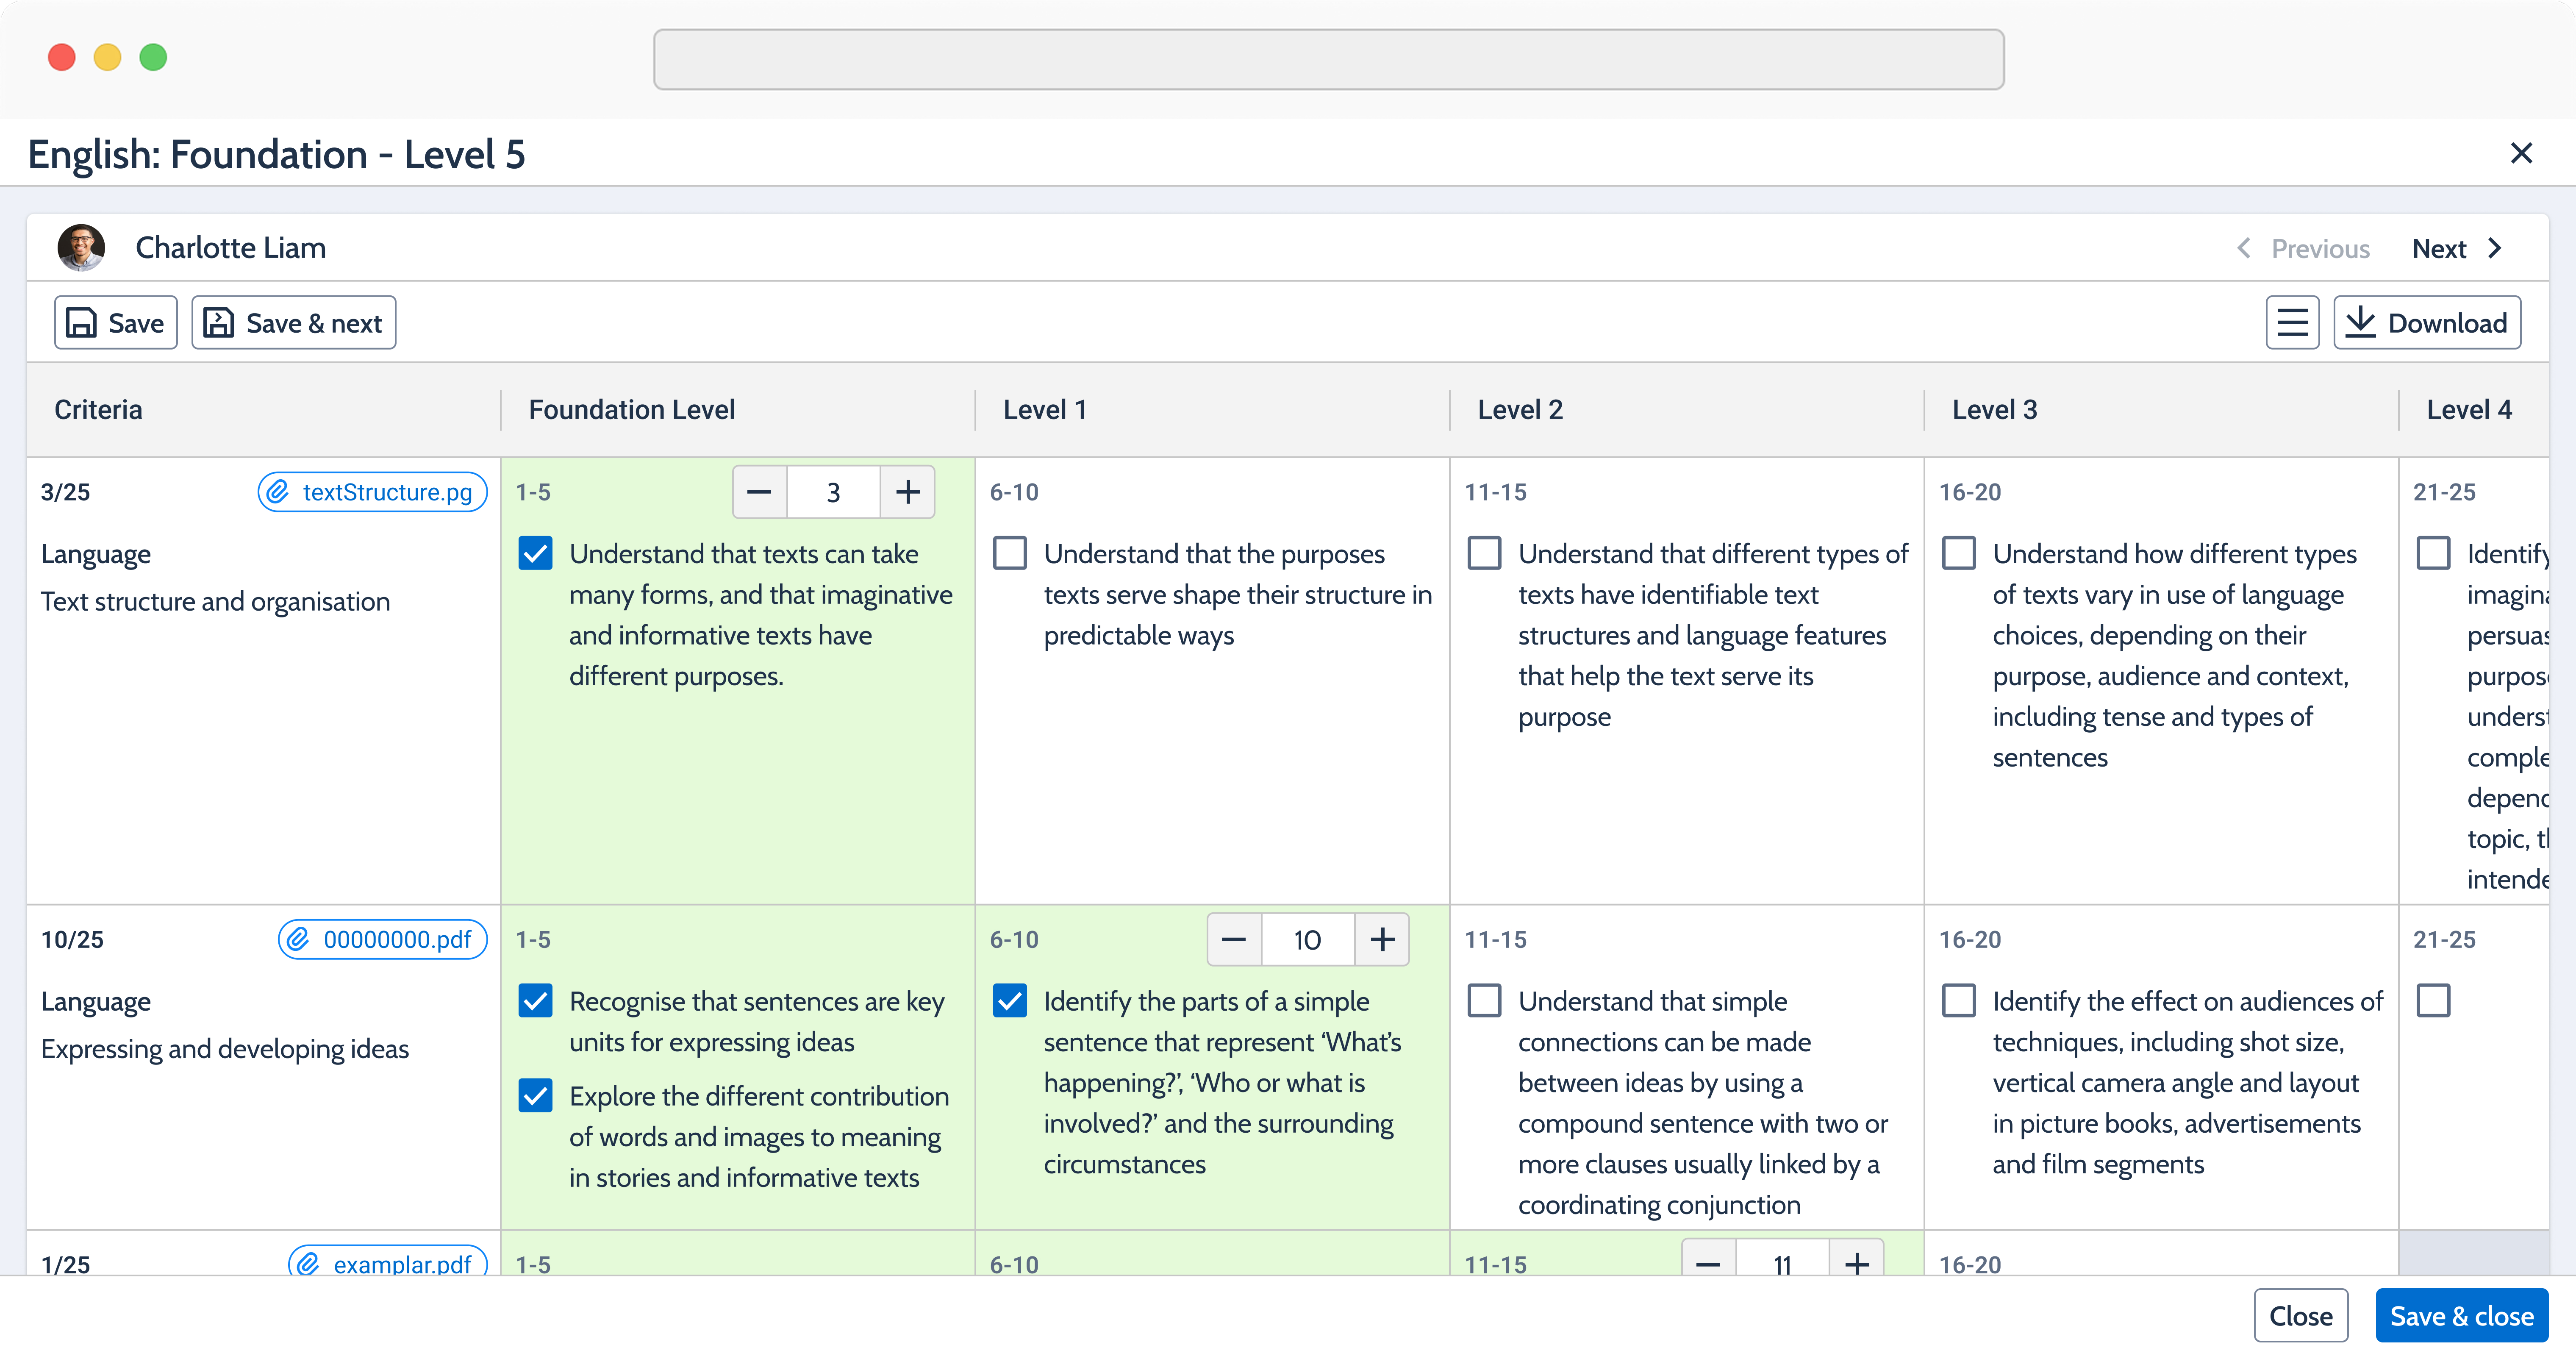Click the yellow macOS minimize button
Screen dimensions: 2576x1356
tap(107, 57)
